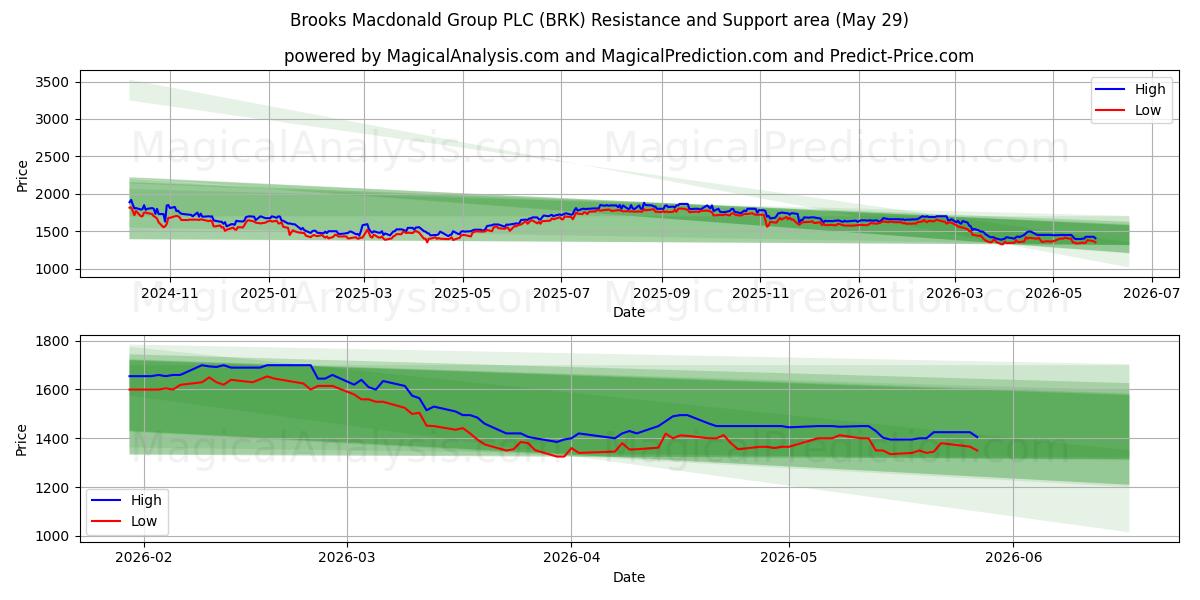Click the 3000 price tick in top chart
Screen dimensions: 1200x600
pos(53,119)
